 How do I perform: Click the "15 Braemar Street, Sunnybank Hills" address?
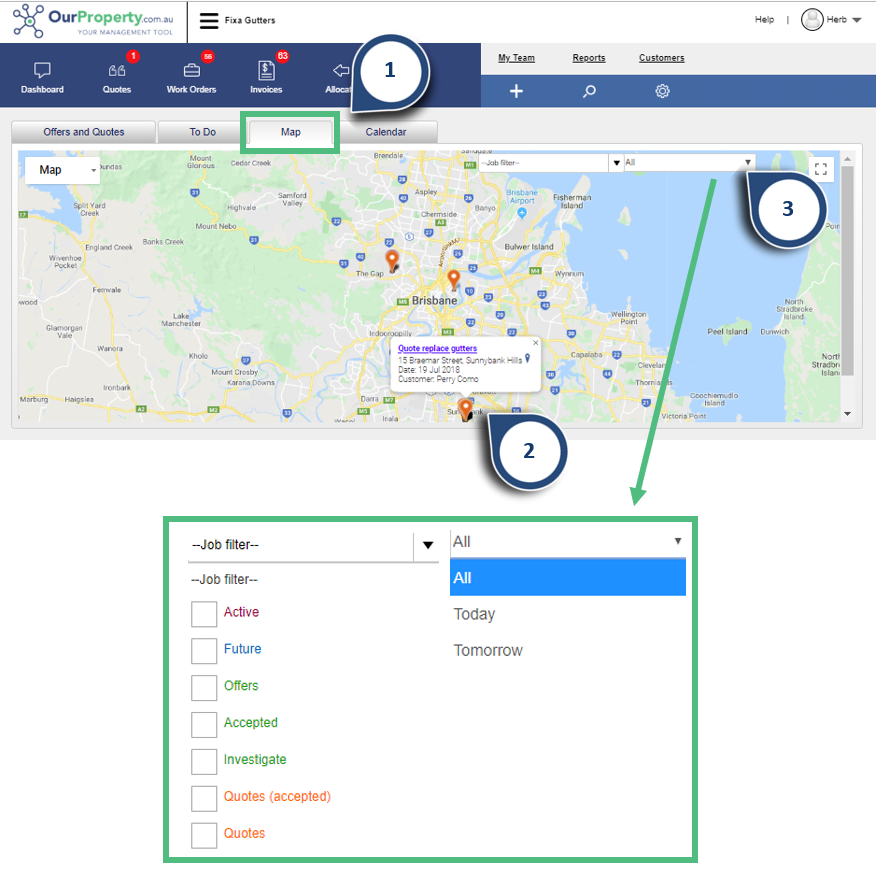click(460, 361)
